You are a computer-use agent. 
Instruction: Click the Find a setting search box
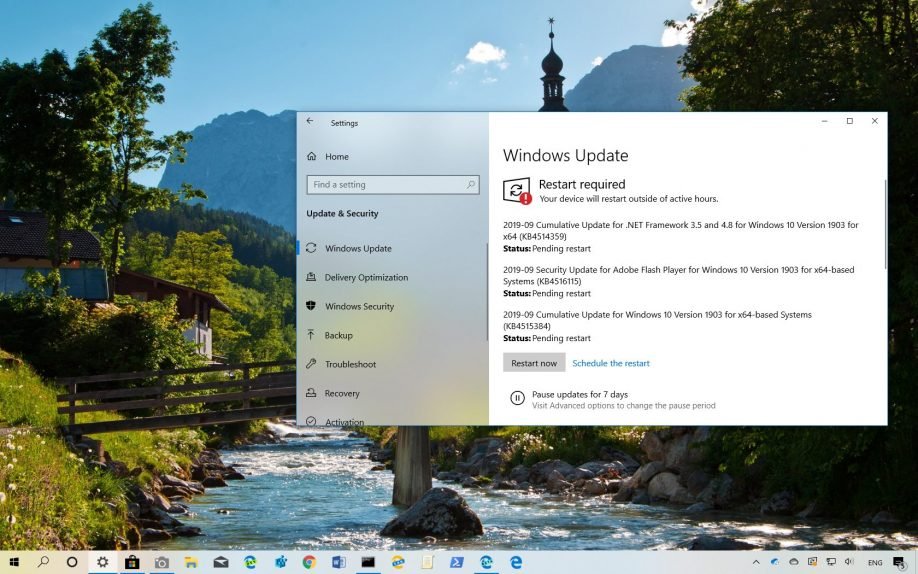tap(385, 185)
